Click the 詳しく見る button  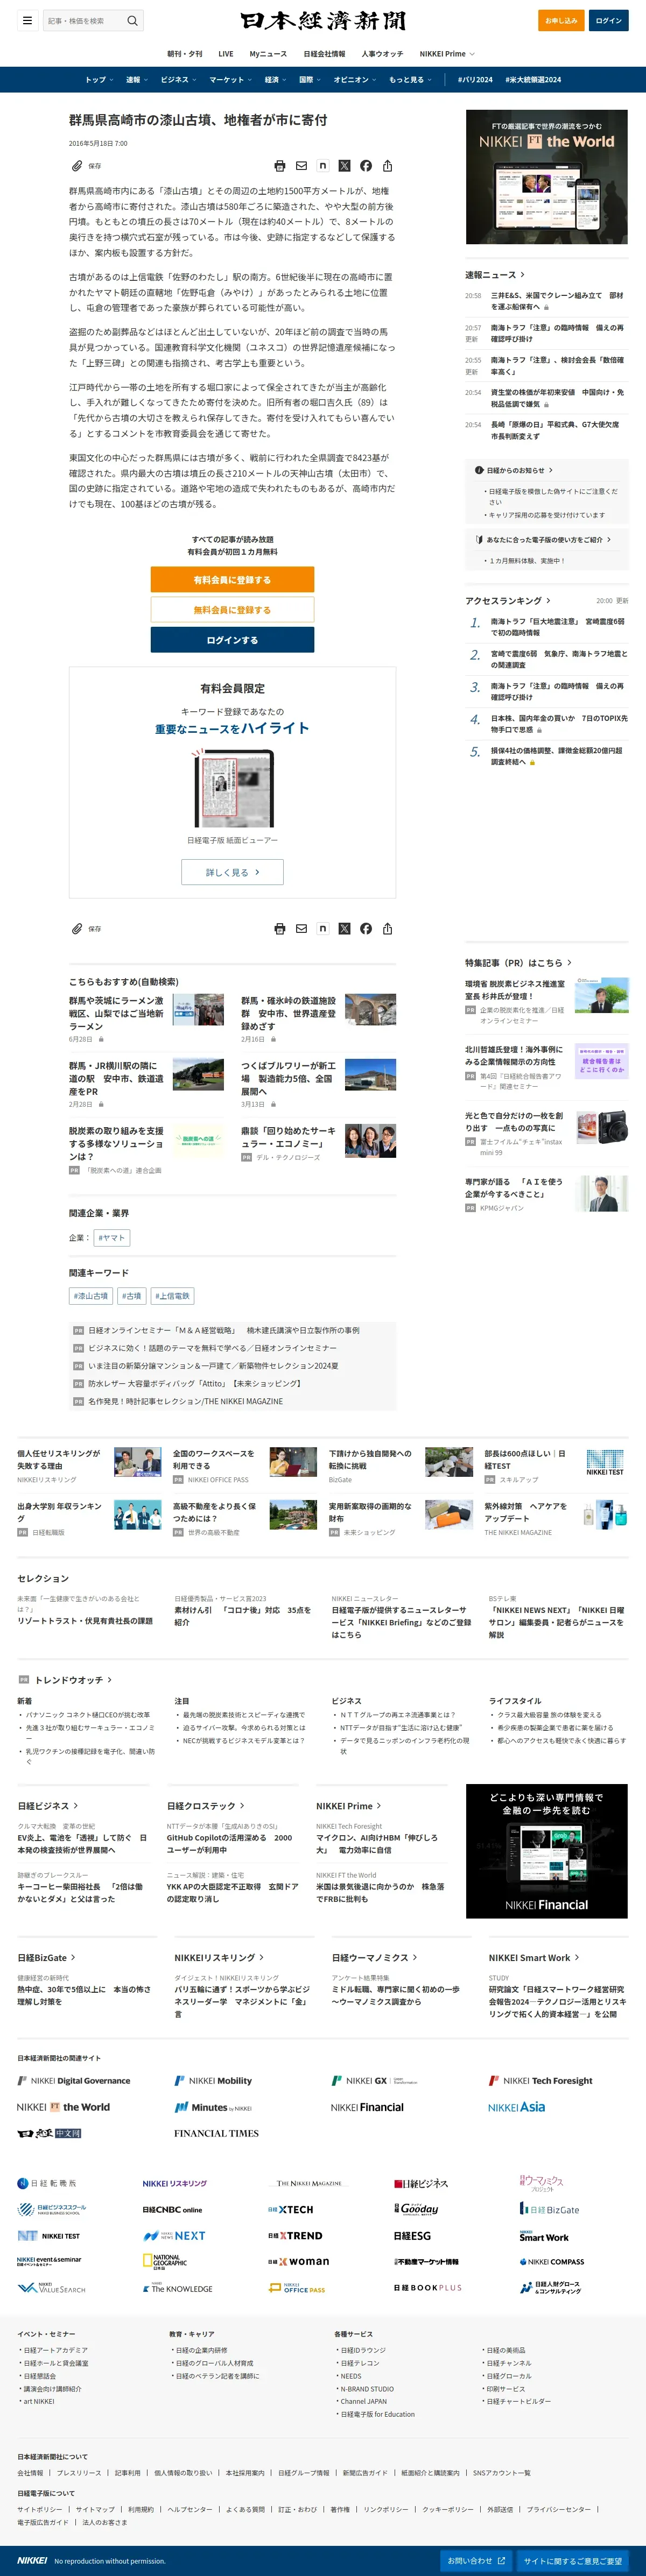click(x=232, y=872)
